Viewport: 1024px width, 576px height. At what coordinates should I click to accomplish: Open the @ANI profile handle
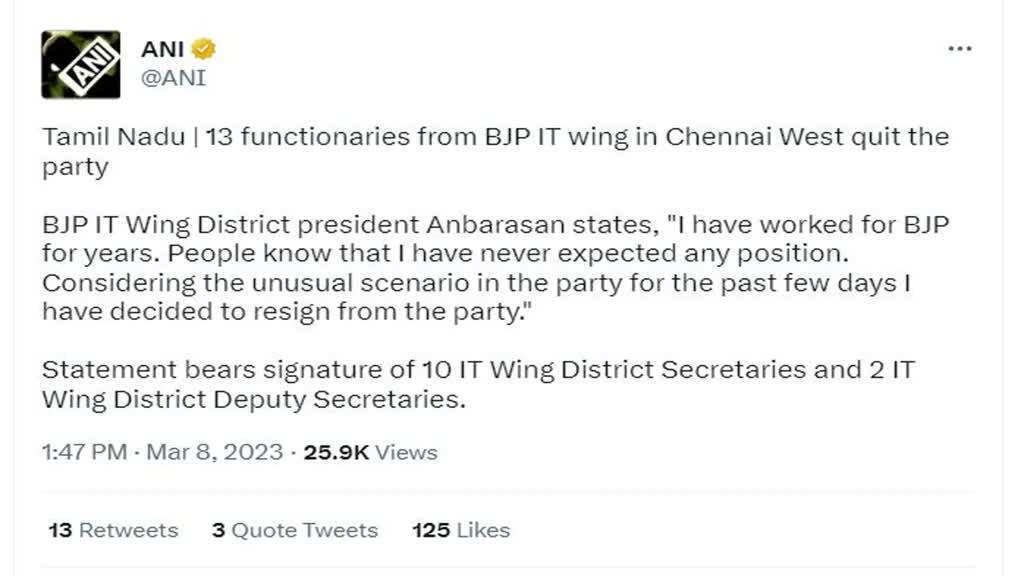174,75
